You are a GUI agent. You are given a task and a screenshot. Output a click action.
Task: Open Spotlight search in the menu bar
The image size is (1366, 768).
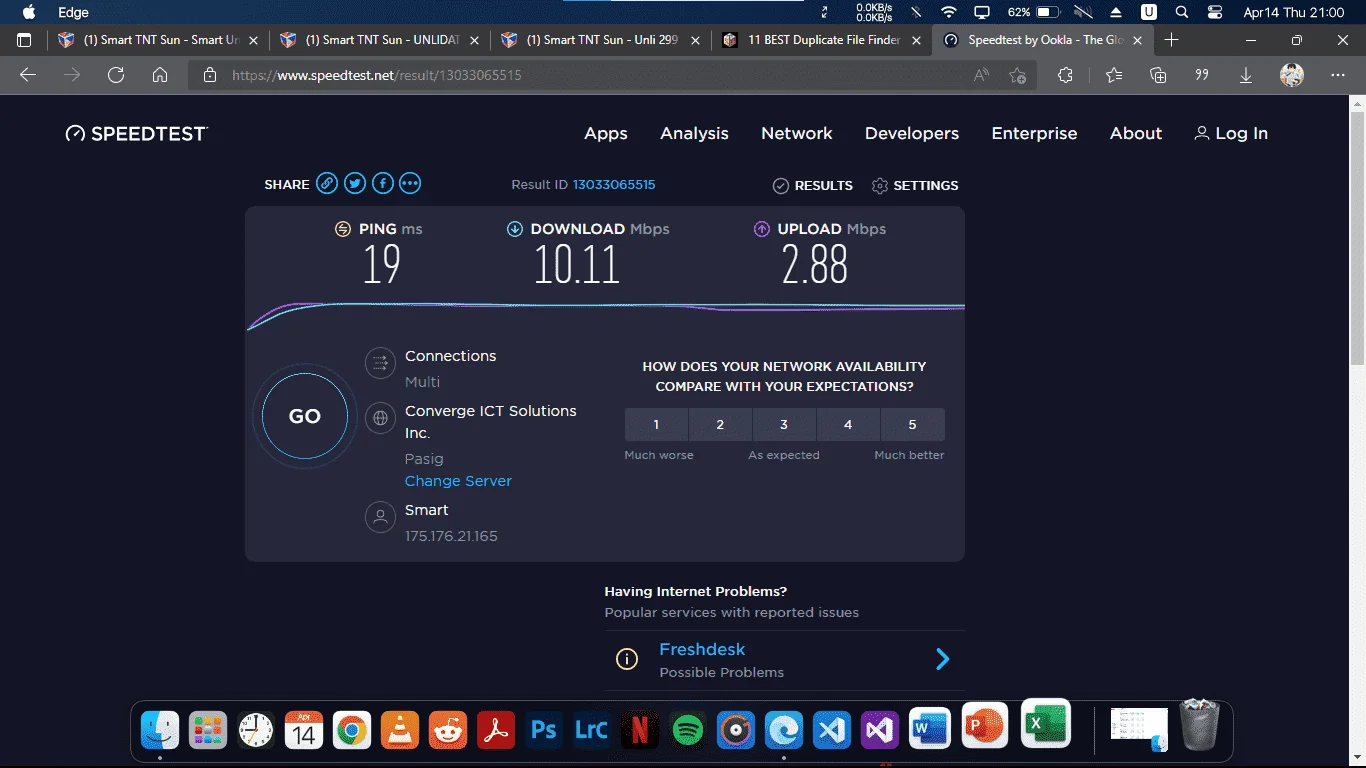point(1182,12)
